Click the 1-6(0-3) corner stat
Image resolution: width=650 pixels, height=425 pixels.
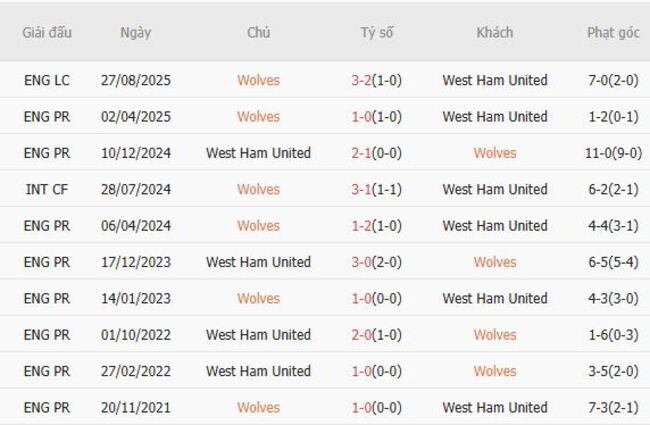613,334
